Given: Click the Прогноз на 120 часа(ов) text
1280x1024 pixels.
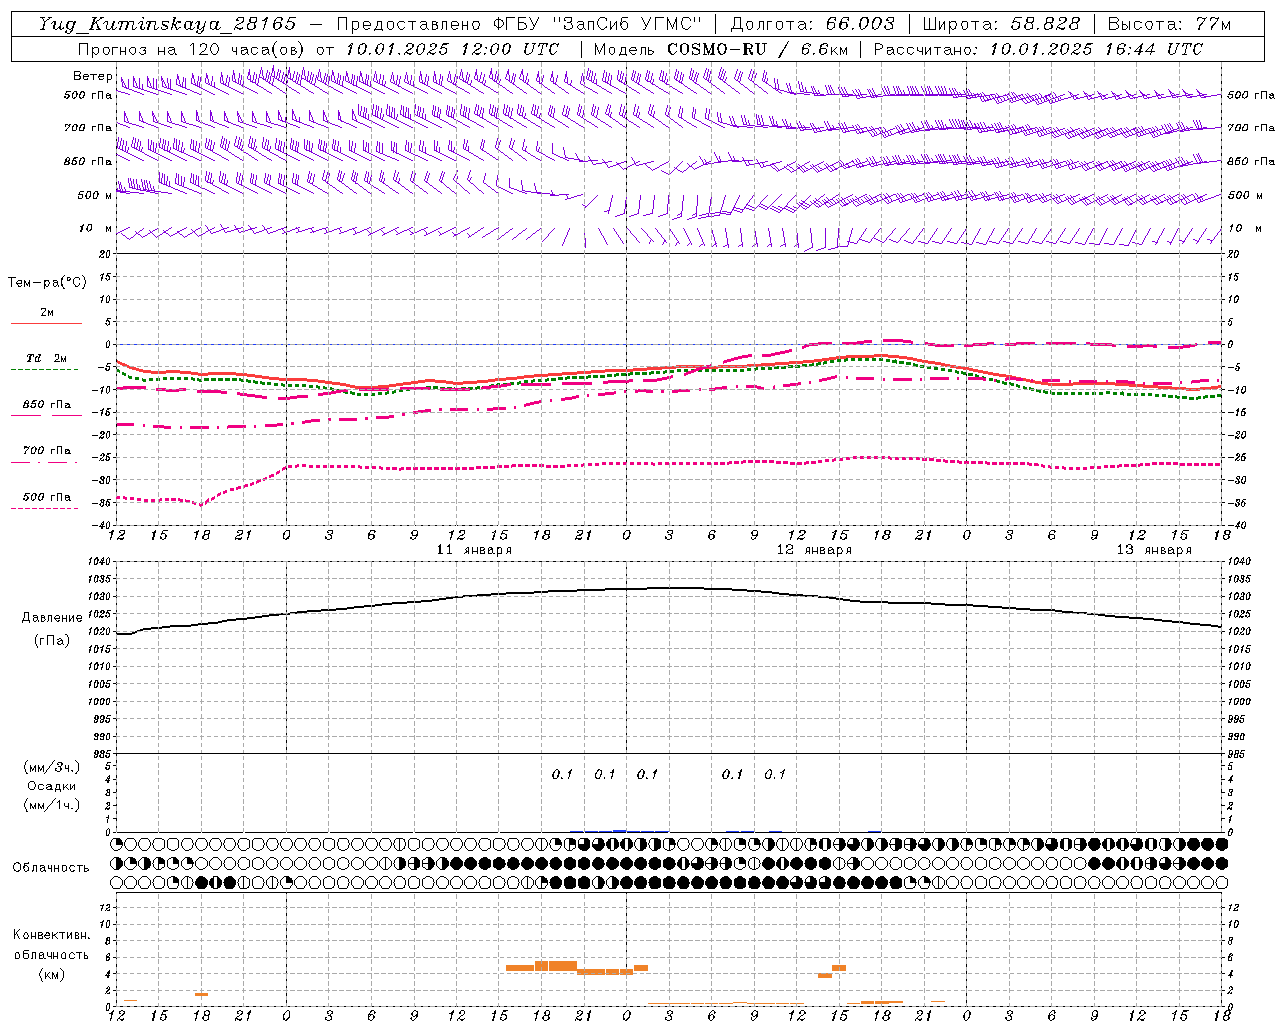Looking at the screenshot, I should pyautogui.click(x=192, y=49).
